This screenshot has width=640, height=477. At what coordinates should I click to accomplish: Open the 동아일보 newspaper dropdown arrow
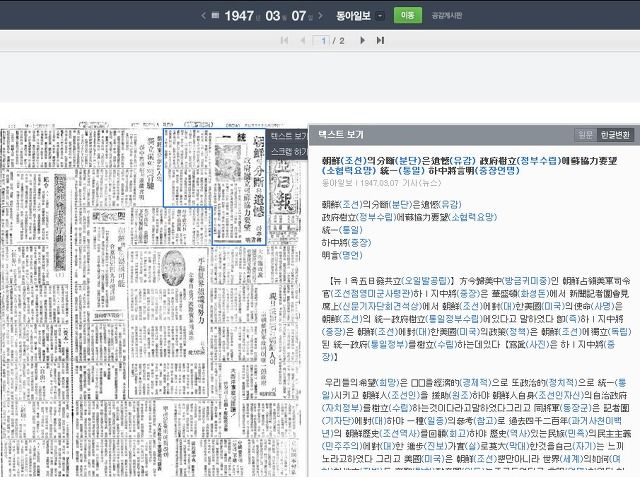[380, 16]
